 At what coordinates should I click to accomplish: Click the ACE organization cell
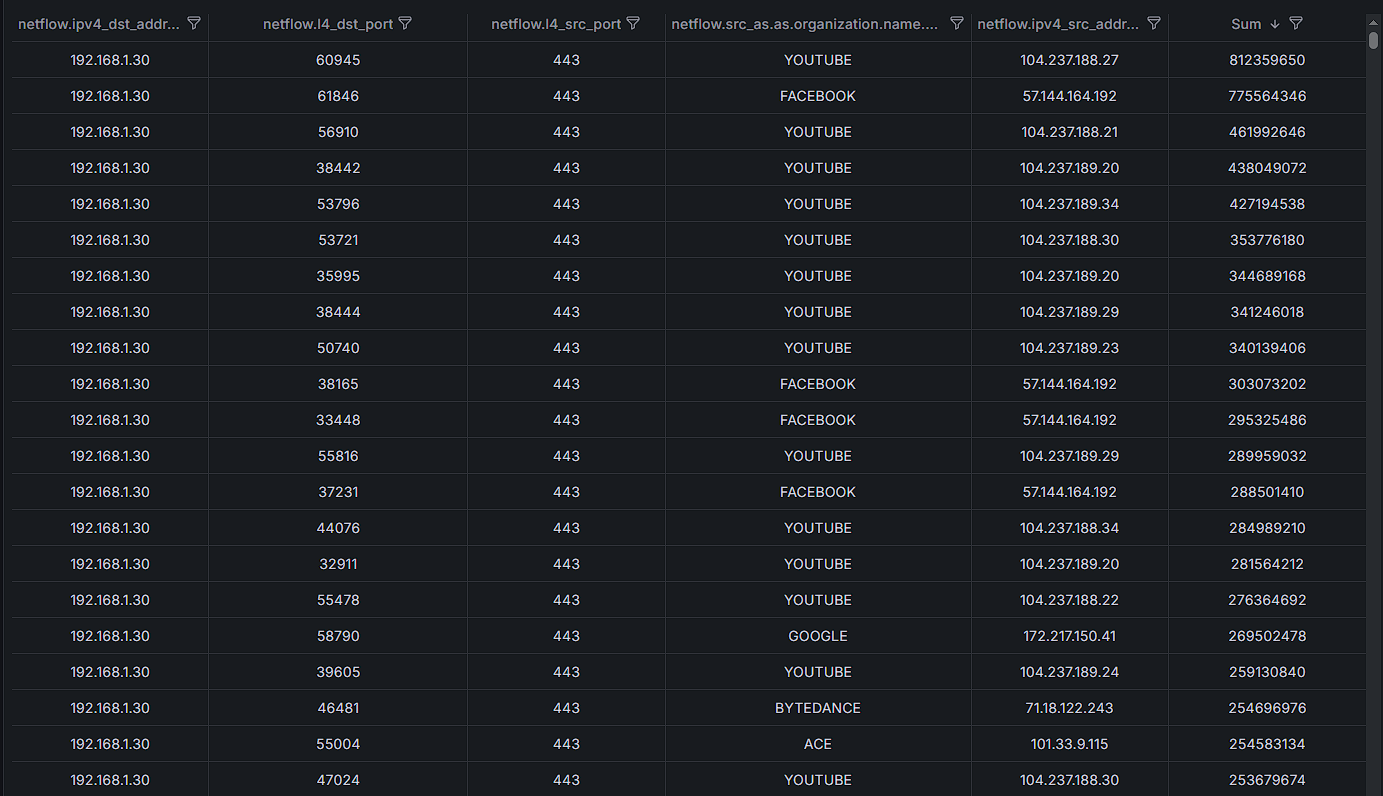[x=817, y=744]
